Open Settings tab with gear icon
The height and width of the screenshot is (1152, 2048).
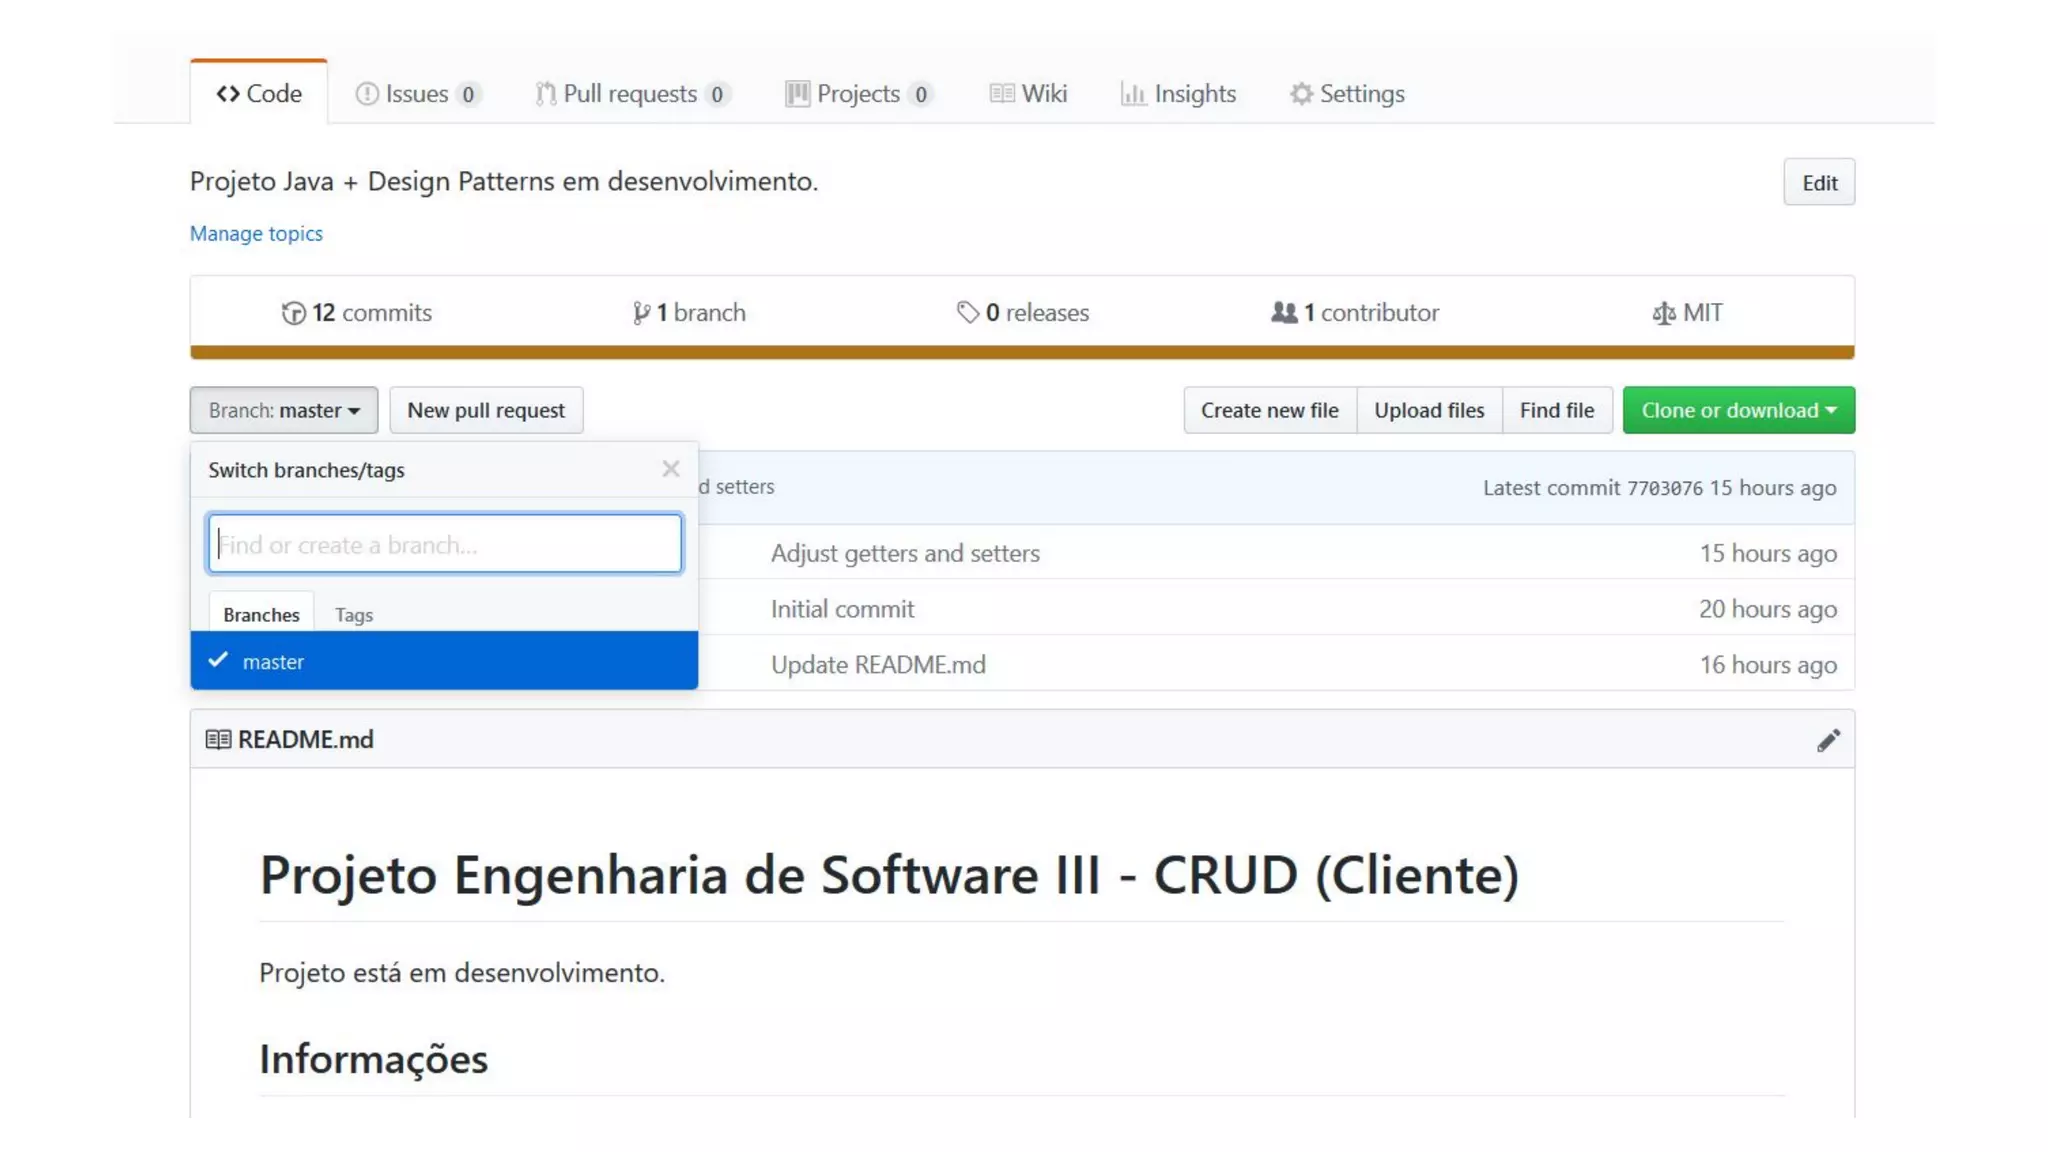(1347, 94)
